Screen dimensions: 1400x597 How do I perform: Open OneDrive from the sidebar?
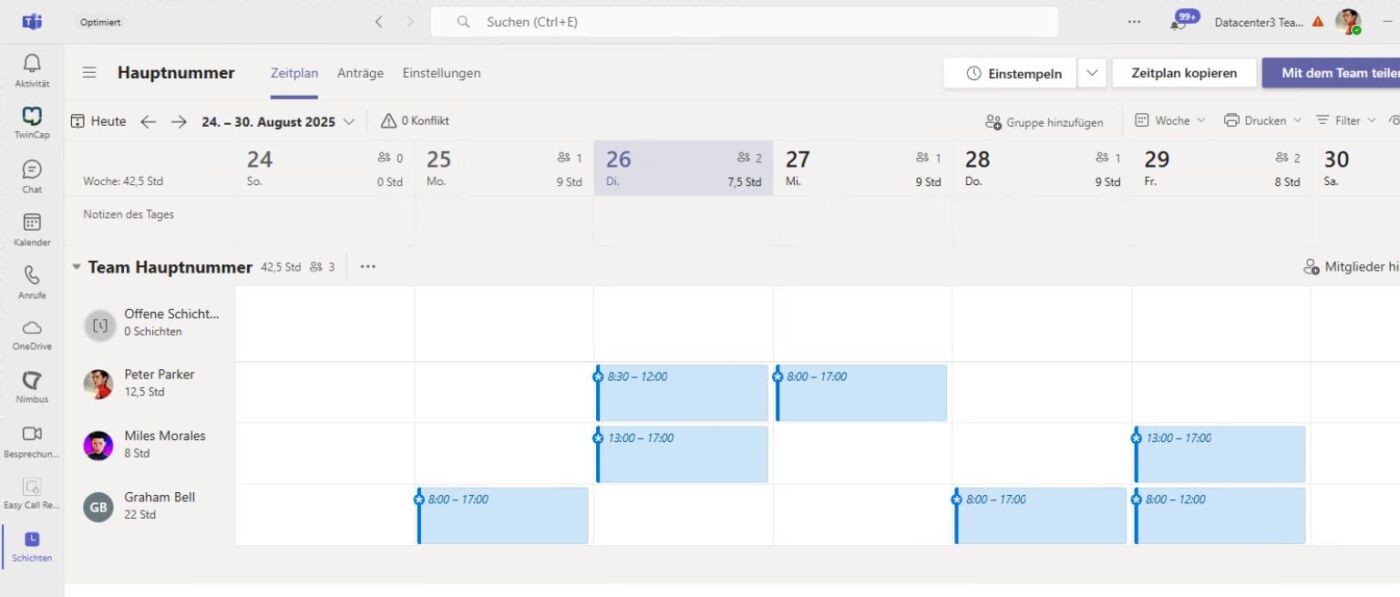point(31,332)
